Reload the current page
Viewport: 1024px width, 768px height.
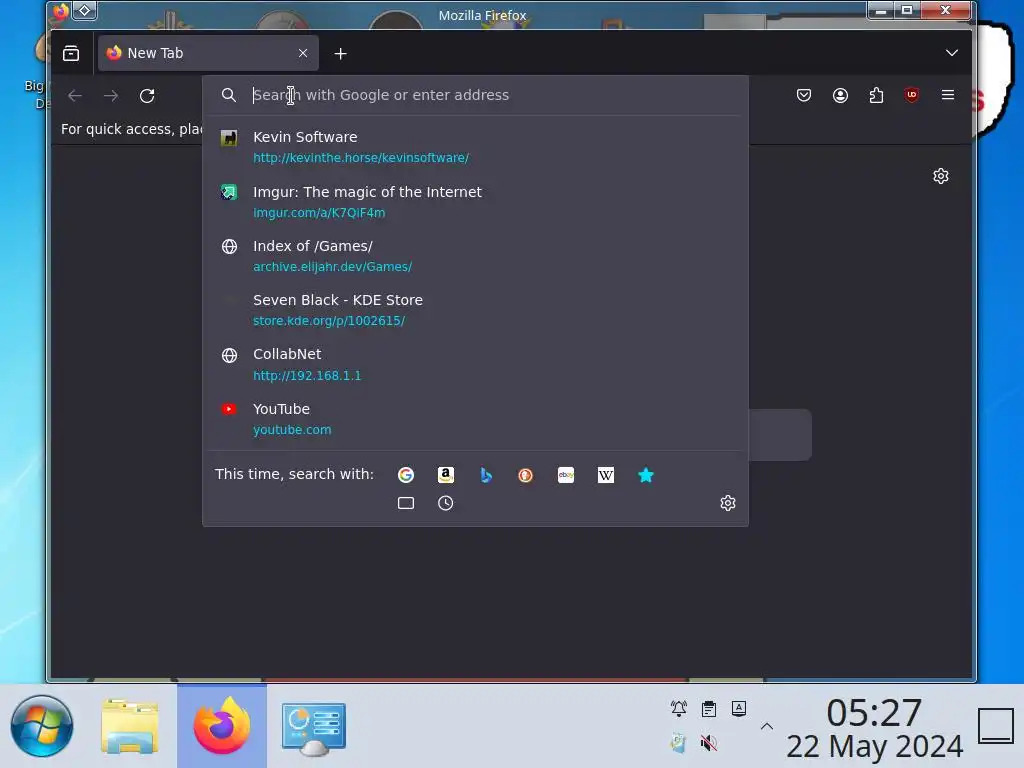click(147, 95)
